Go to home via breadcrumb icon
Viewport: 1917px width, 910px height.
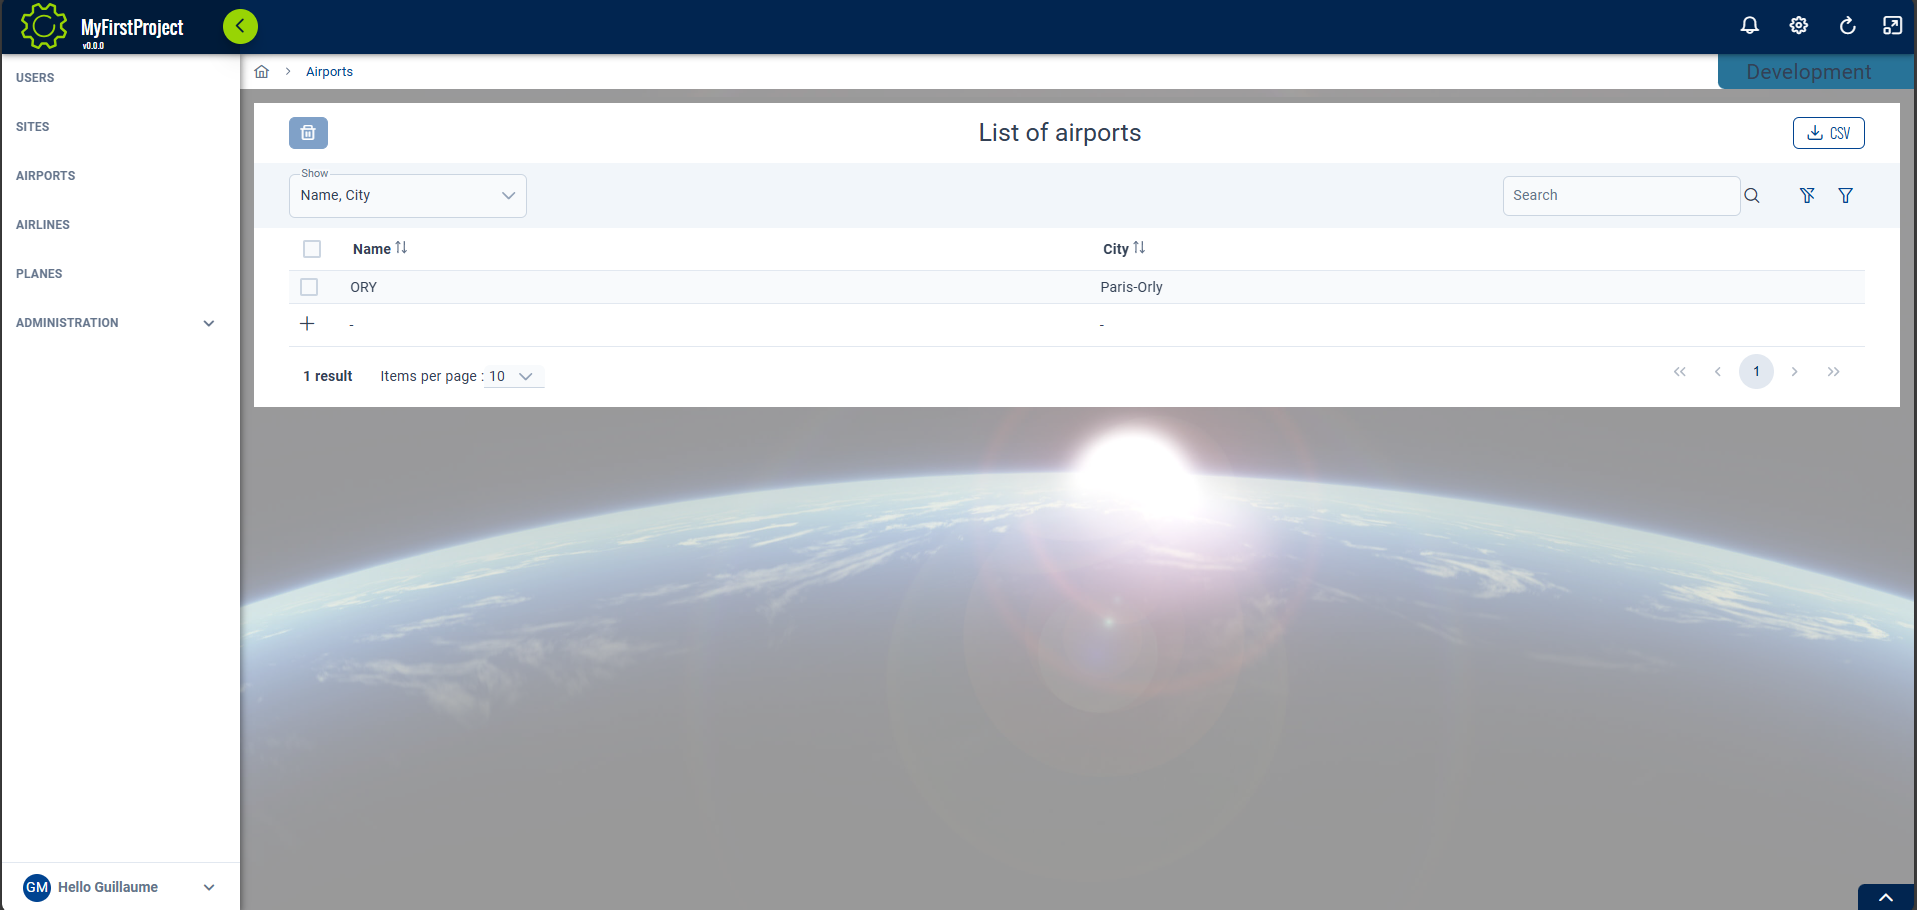(262, 72)
